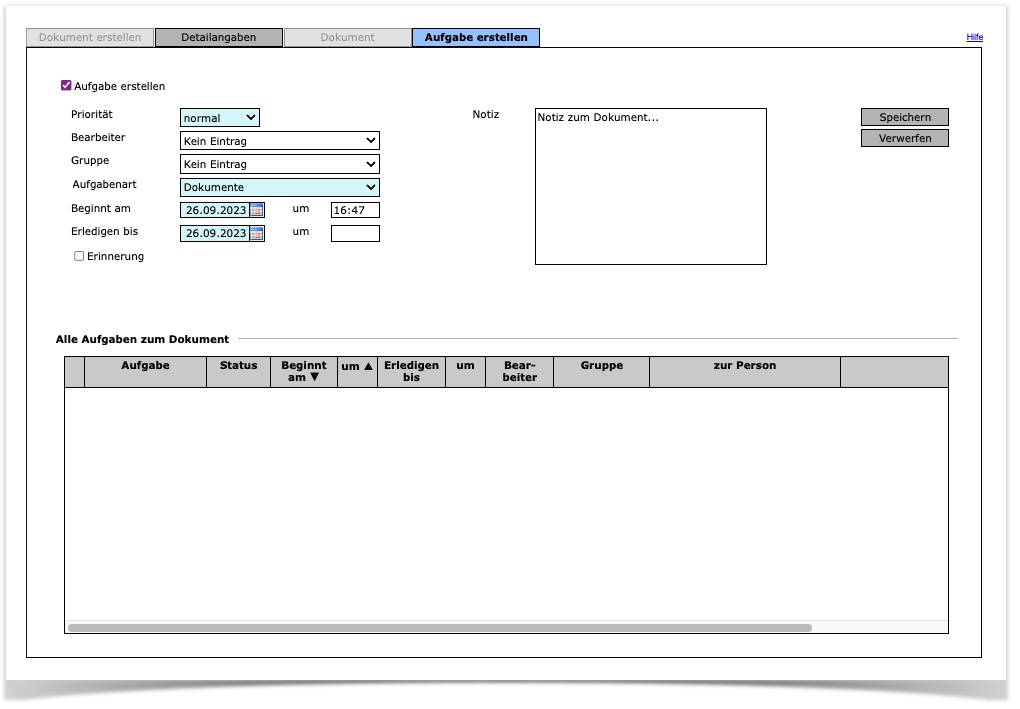The image size is (1020, 709).
Task: Uncheck the Aufgabe erstellen checkbox
Action: (67, 86)
